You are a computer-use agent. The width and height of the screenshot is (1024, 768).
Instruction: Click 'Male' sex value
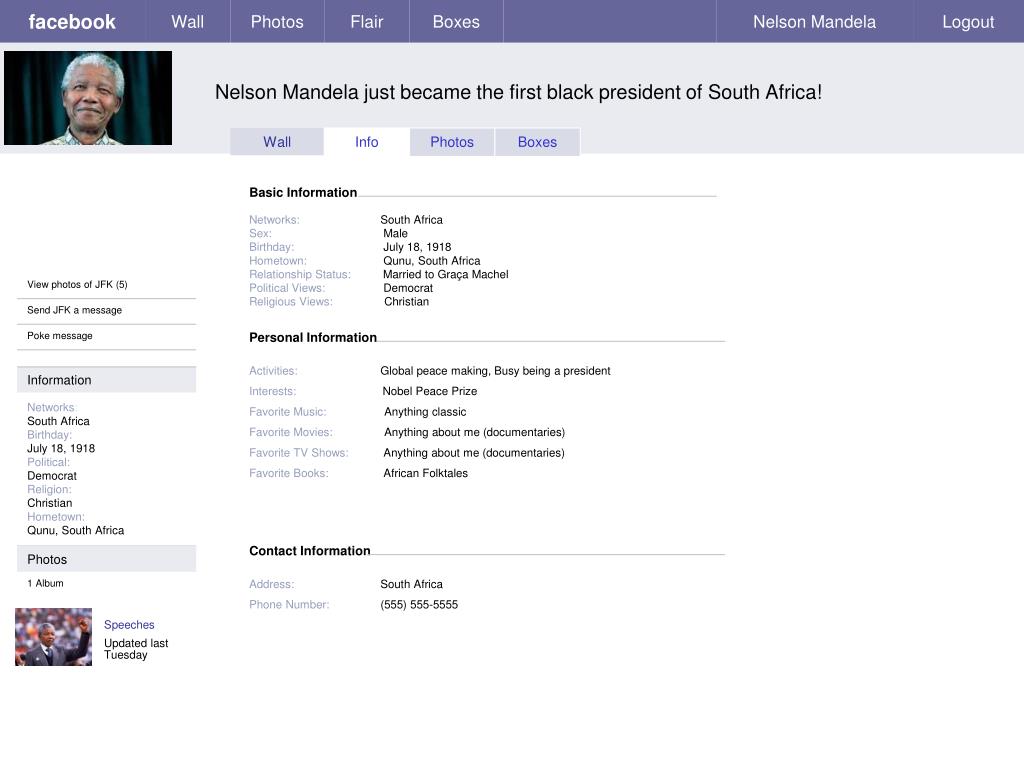pyautogui.click(x=395, y=233)
